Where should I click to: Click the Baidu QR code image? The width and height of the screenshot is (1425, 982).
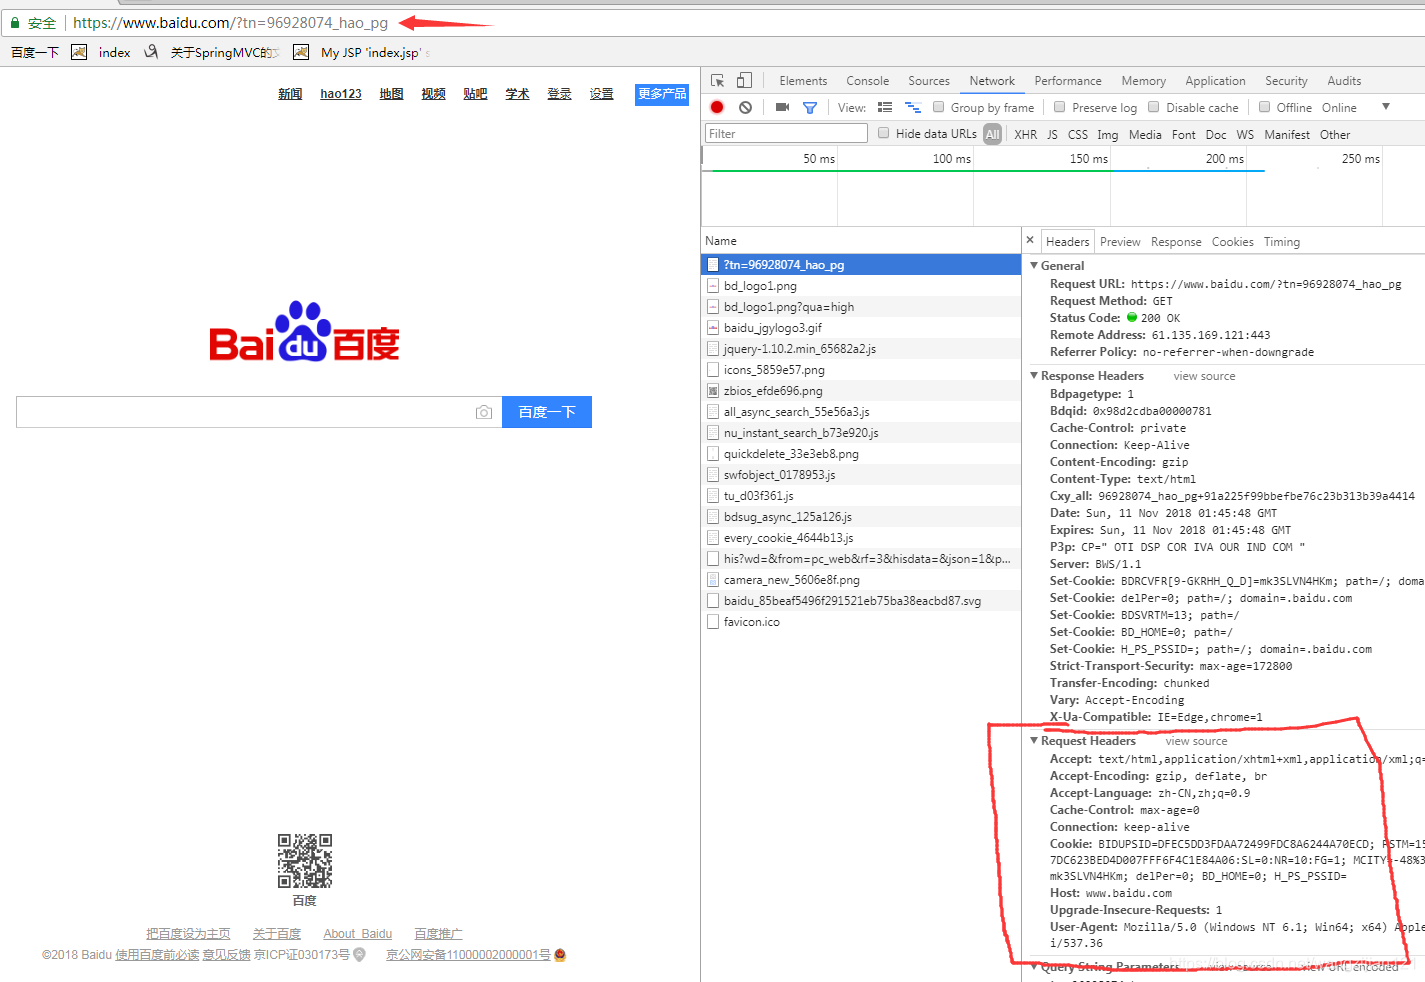click(x=305, y=861)
